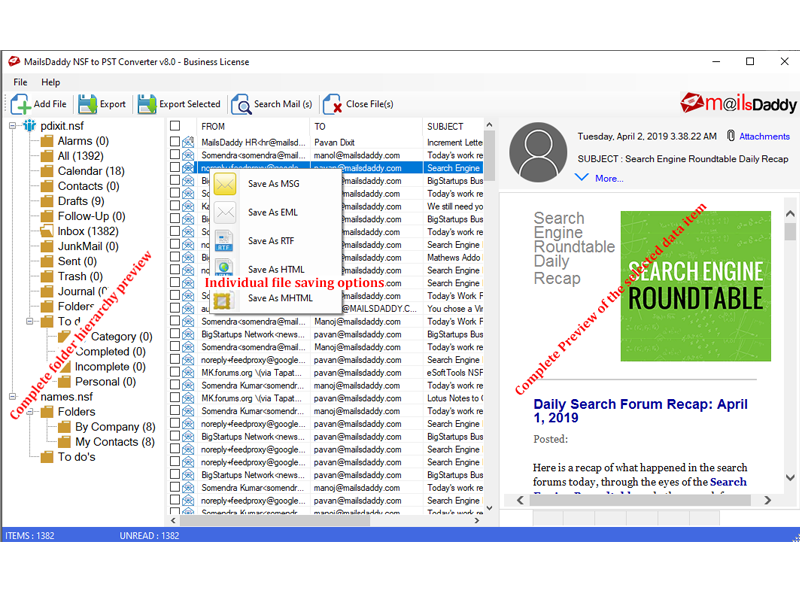Click the Drafts (9) folder icon
Image resolution: width=800 pixels, height=600 pixels.
coord(47,201)
